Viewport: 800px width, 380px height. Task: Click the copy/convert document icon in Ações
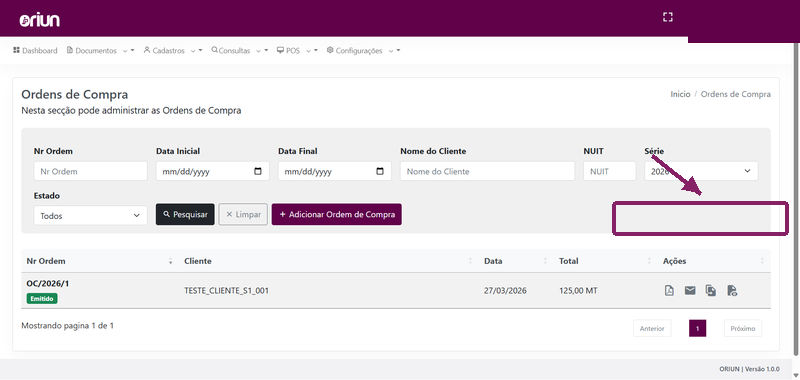pyautogui.click(x=711, y=291)
